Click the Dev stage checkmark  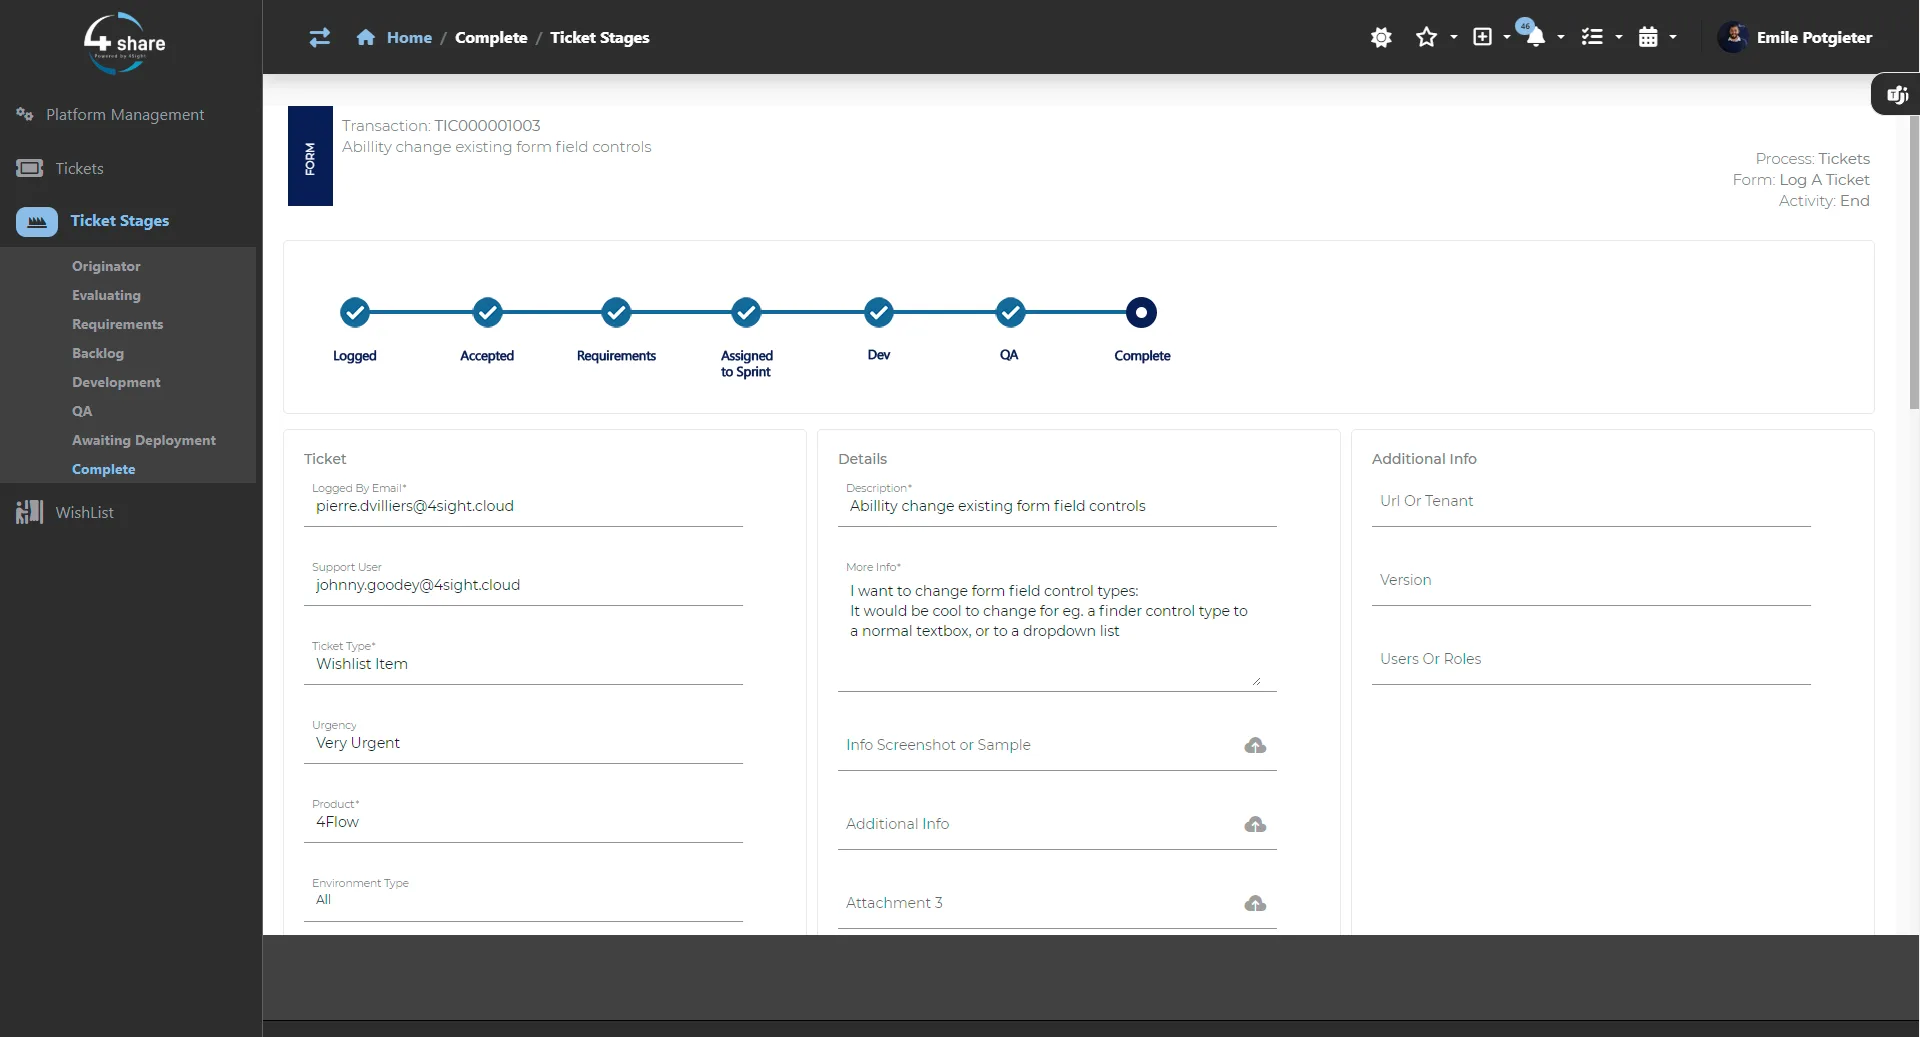tap(879, 313)
